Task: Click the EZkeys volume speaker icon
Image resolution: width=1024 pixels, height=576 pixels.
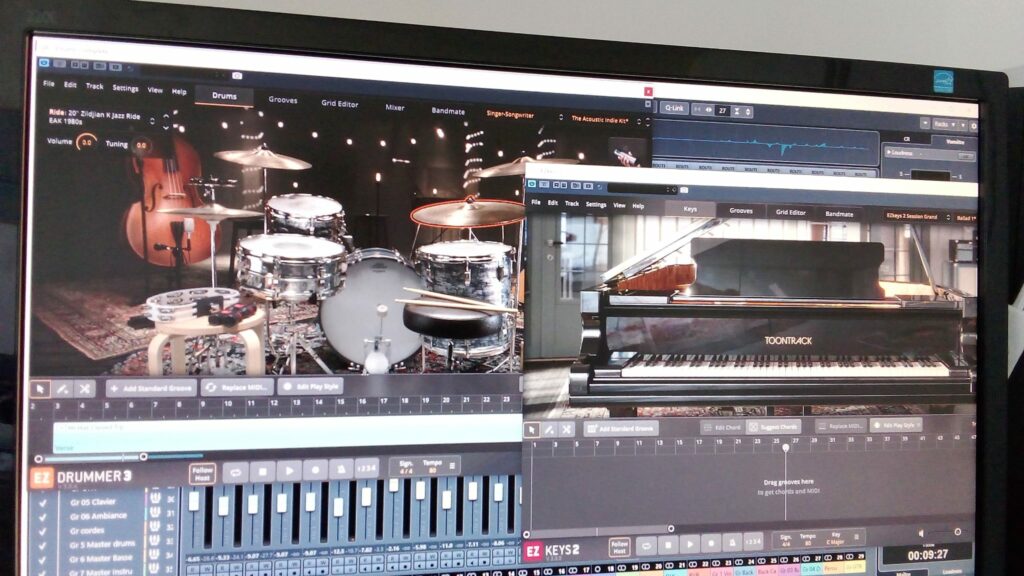Action: (921, 534)
